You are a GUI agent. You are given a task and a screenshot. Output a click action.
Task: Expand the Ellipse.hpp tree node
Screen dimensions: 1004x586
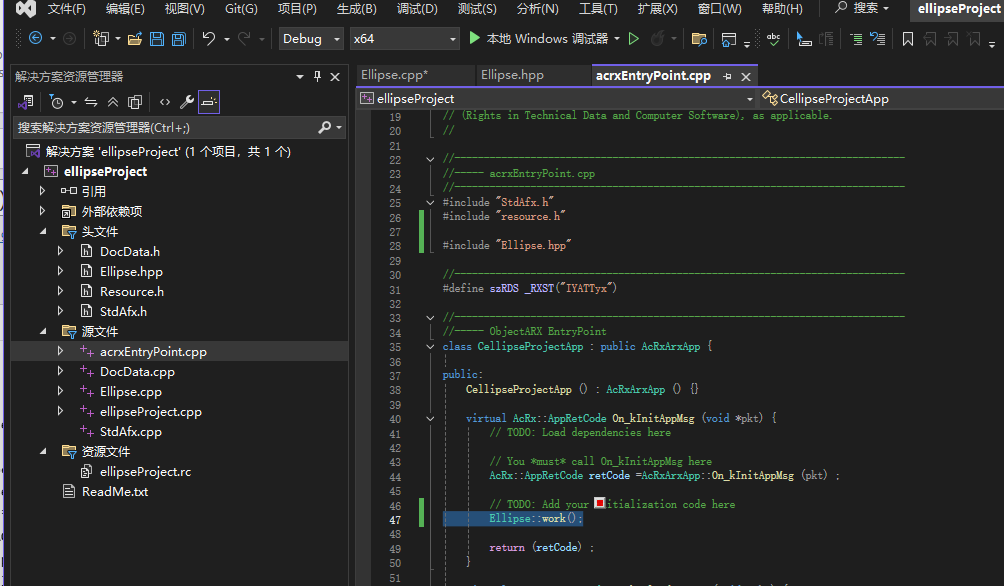pyautogui.click(x=61, y=272)
